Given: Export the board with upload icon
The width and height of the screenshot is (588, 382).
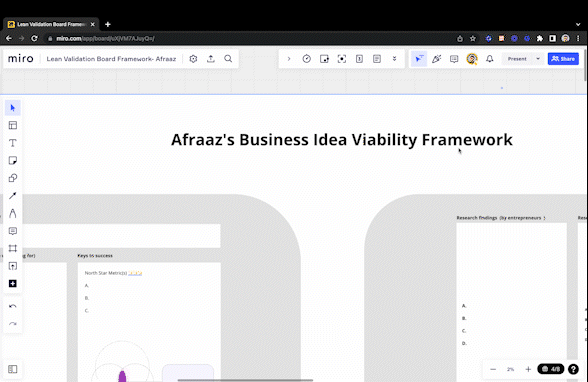Looking at the screenshot, I should [x=211, y=59].
